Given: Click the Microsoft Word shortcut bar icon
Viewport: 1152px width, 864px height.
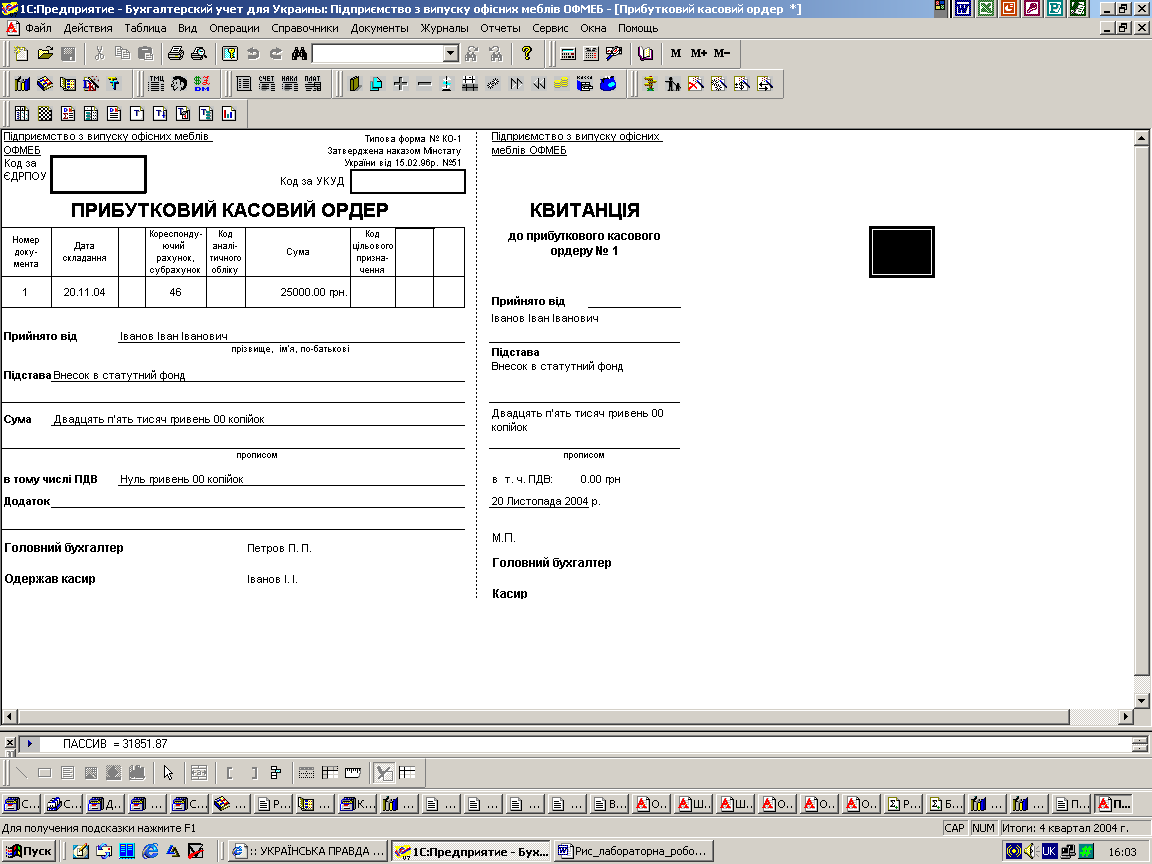Looking at the screenshot, I should 963,8.
